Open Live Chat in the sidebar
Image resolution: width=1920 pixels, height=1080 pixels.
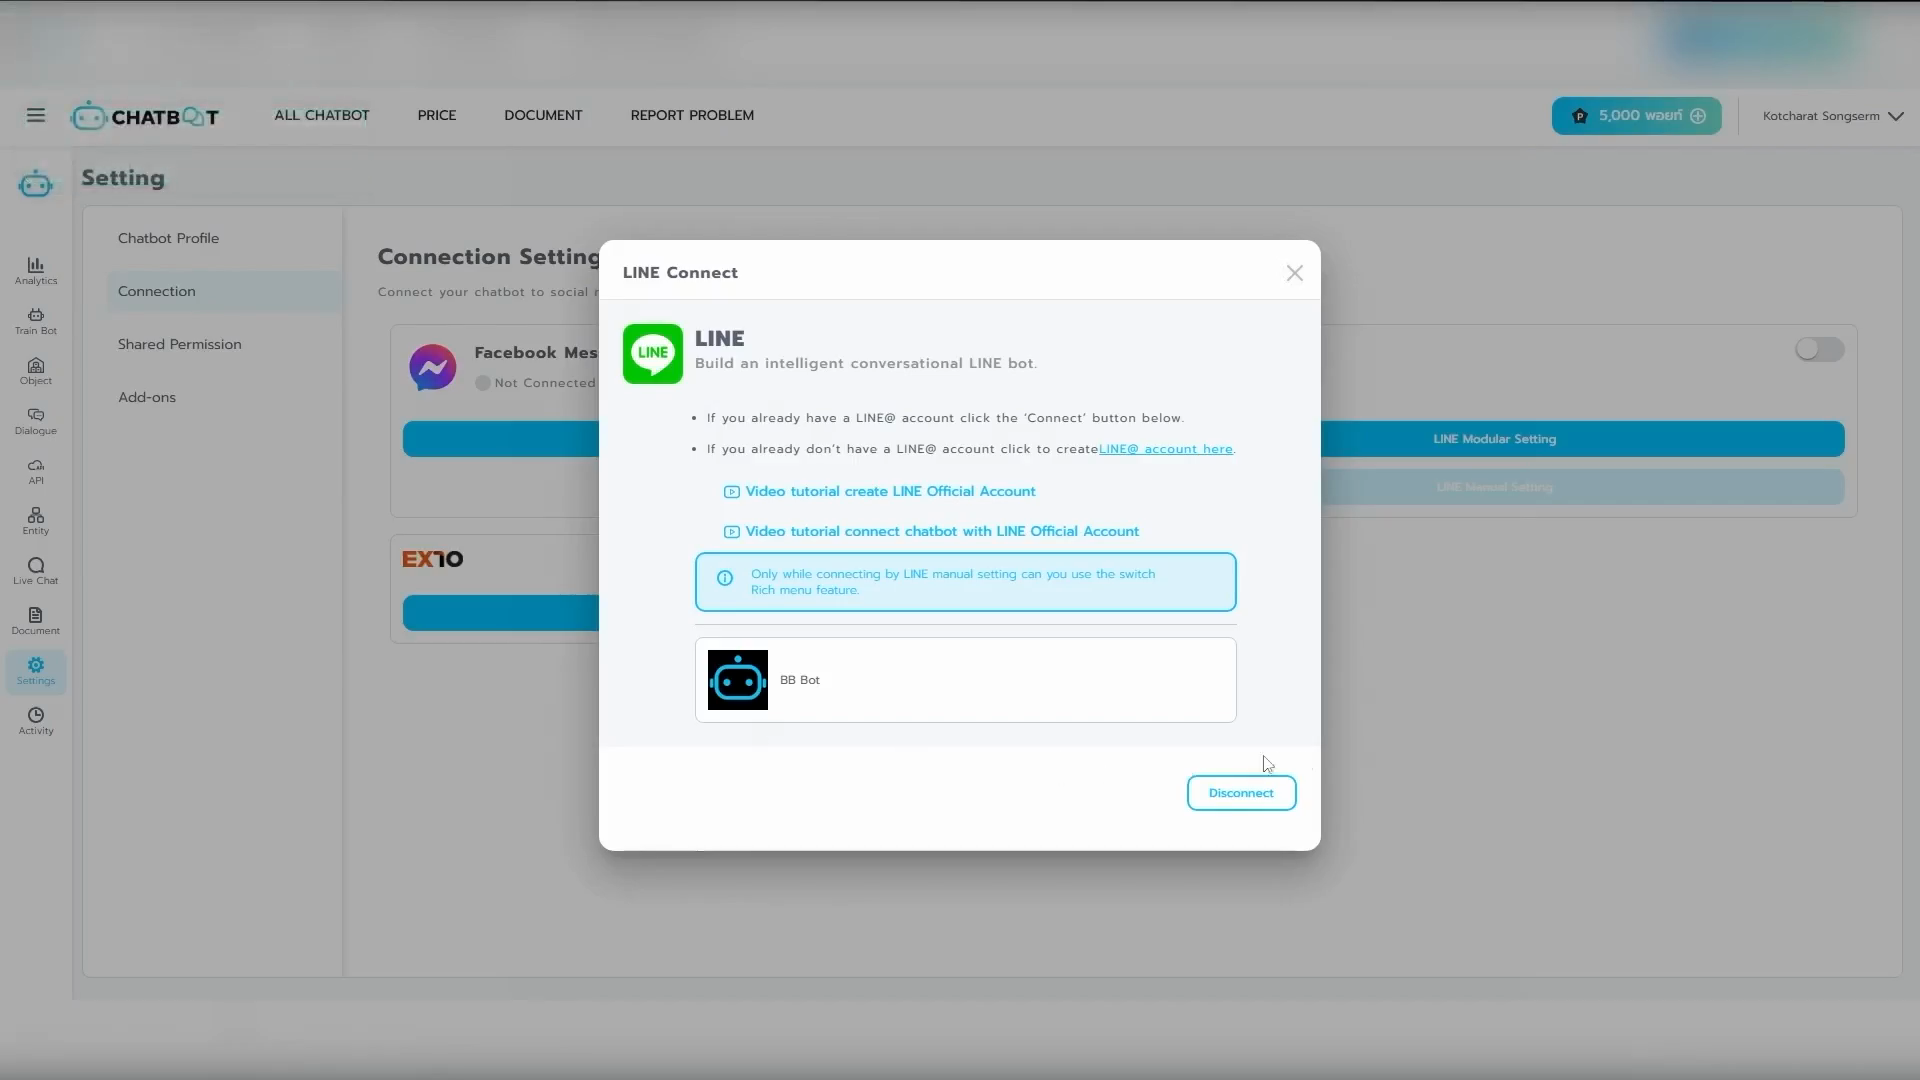click(x=36, y=570)
